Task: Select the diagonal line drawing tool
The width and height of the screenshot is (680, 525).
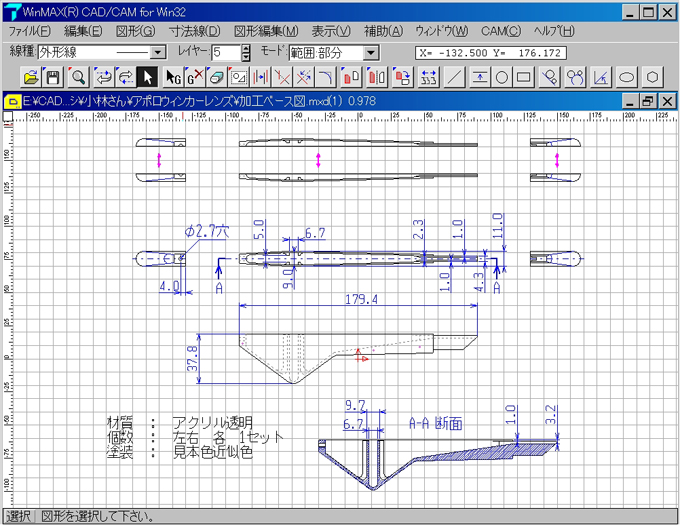Action: (454, 77)
